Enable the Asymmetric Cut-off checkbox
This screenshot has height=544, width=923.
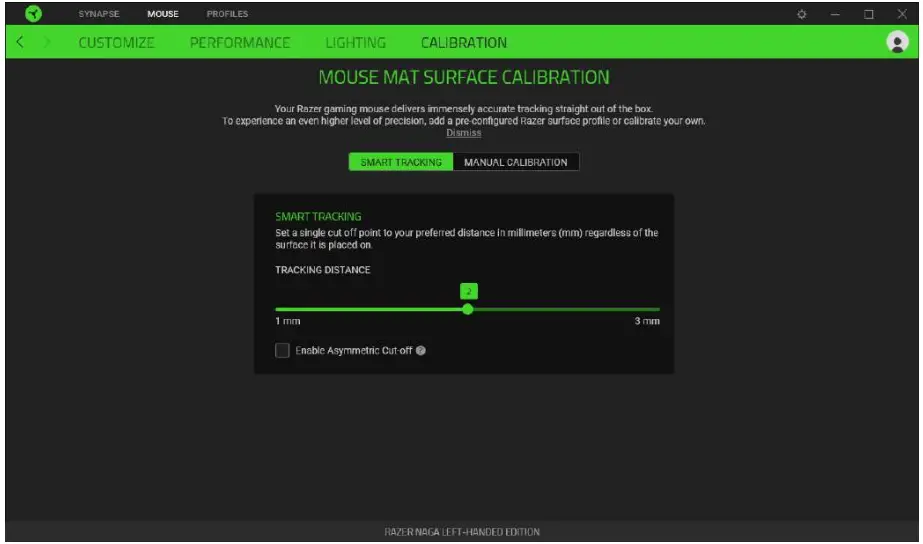click(283, 350)
